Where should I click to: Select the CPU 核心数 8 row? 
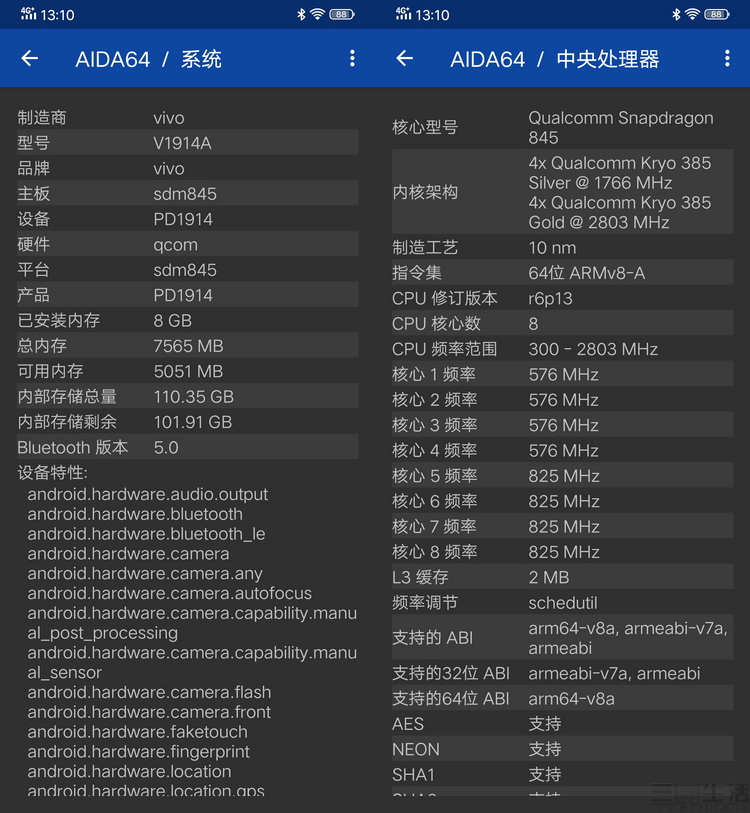(563, 324)
